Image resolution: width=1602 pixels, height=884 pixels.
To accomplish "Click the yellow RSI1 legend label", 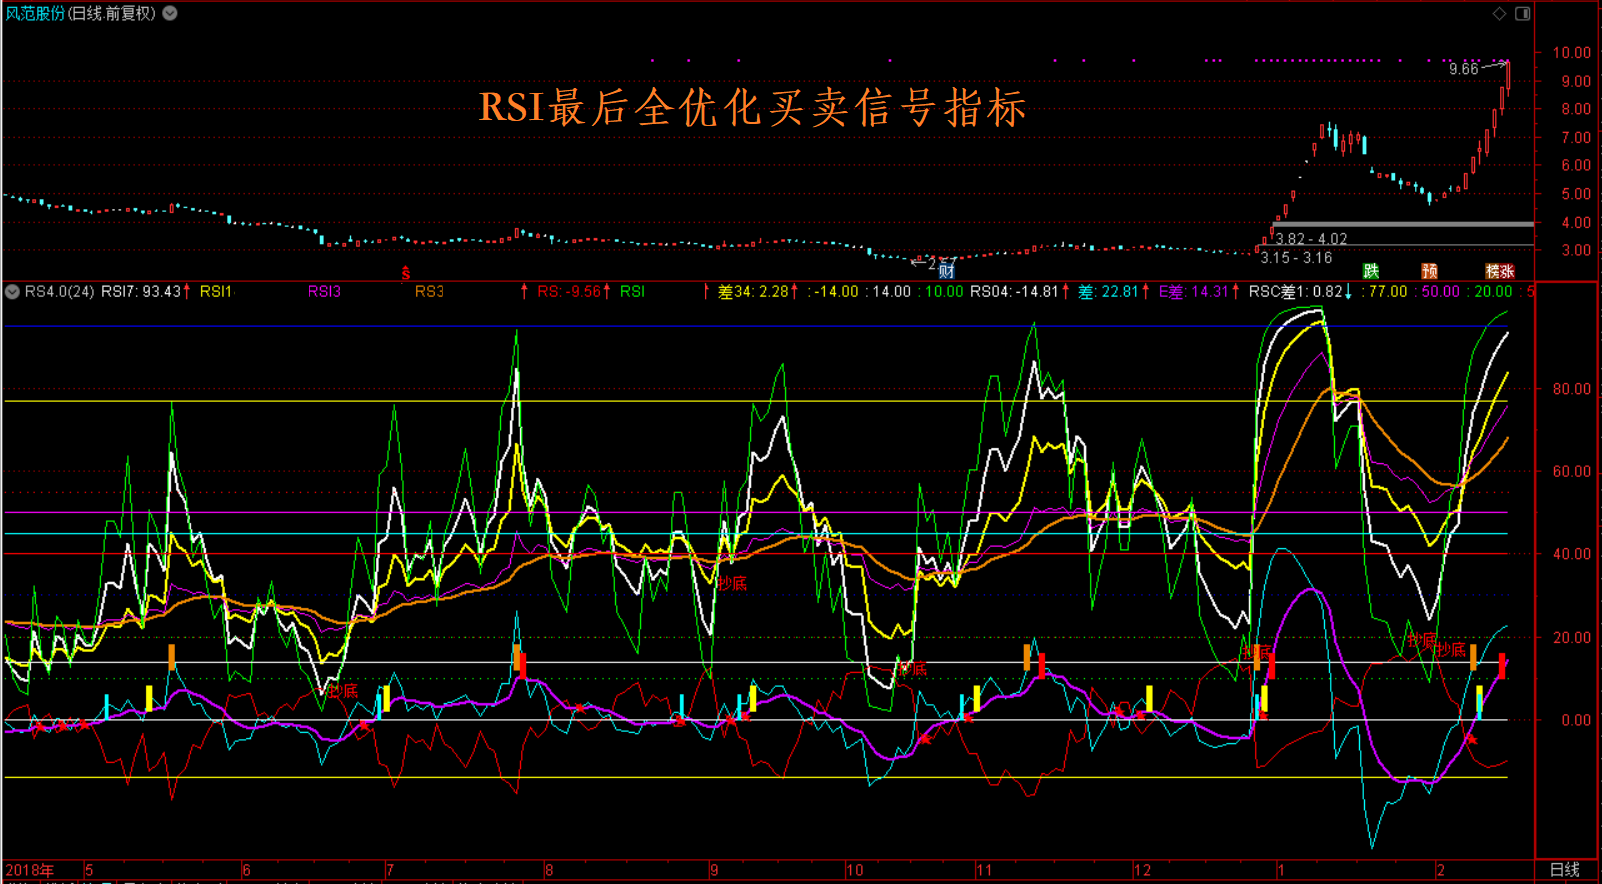I will (216, 292).
